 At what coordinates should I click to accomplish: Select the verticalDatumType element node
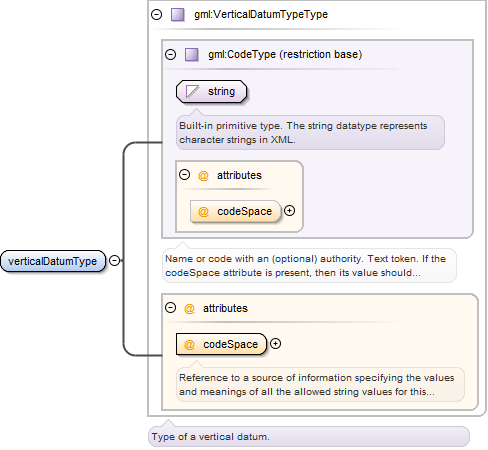53,261
